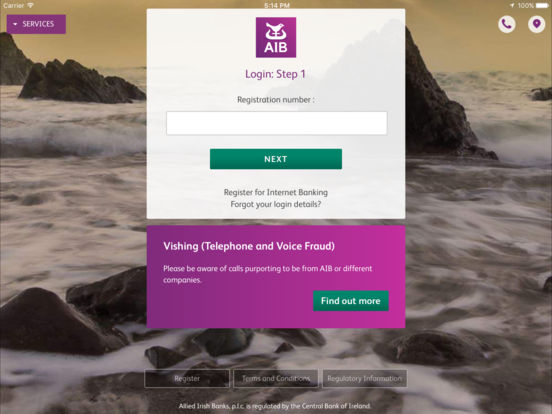Viewport: 552px width, 414px height.
Task: Open Terms and Conditions footer button
Action: [276, 378]
